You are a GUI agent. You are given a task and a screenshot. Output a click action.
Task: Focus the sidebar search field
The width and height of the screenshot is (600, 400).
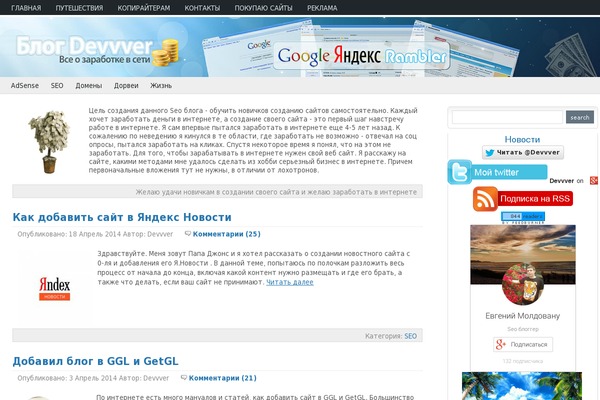[x=507, y=117]
